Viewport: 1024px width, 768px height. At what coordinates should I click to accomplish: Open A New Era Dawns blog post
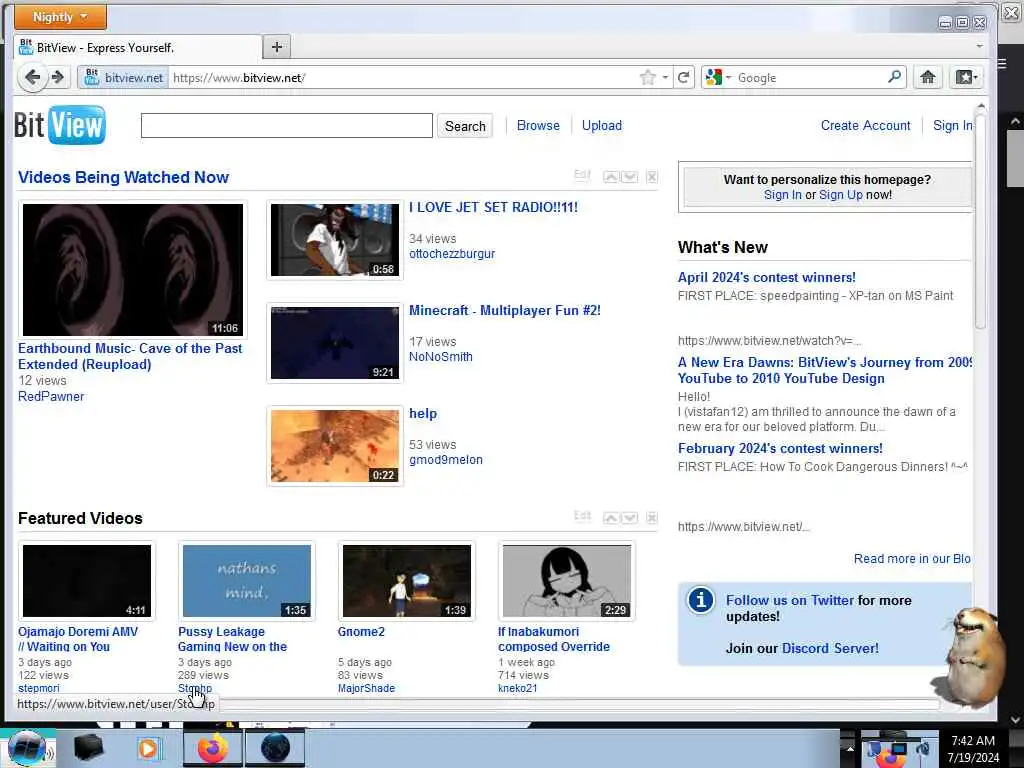coord(824,370)
